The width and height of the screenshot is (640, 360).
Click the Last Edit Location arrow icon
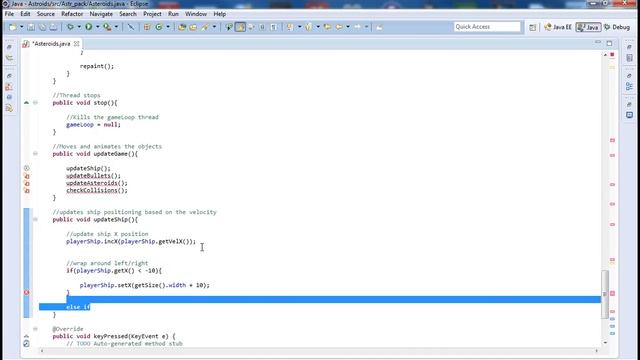point(327,27)
